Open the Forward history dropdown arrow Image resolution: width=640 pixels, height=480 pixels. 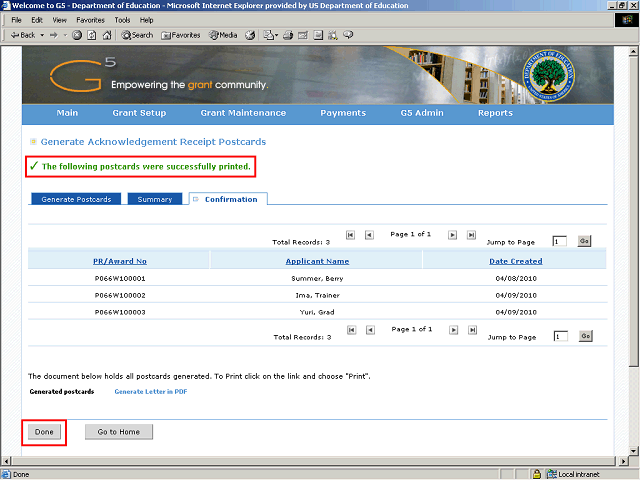tap(65, 36)
